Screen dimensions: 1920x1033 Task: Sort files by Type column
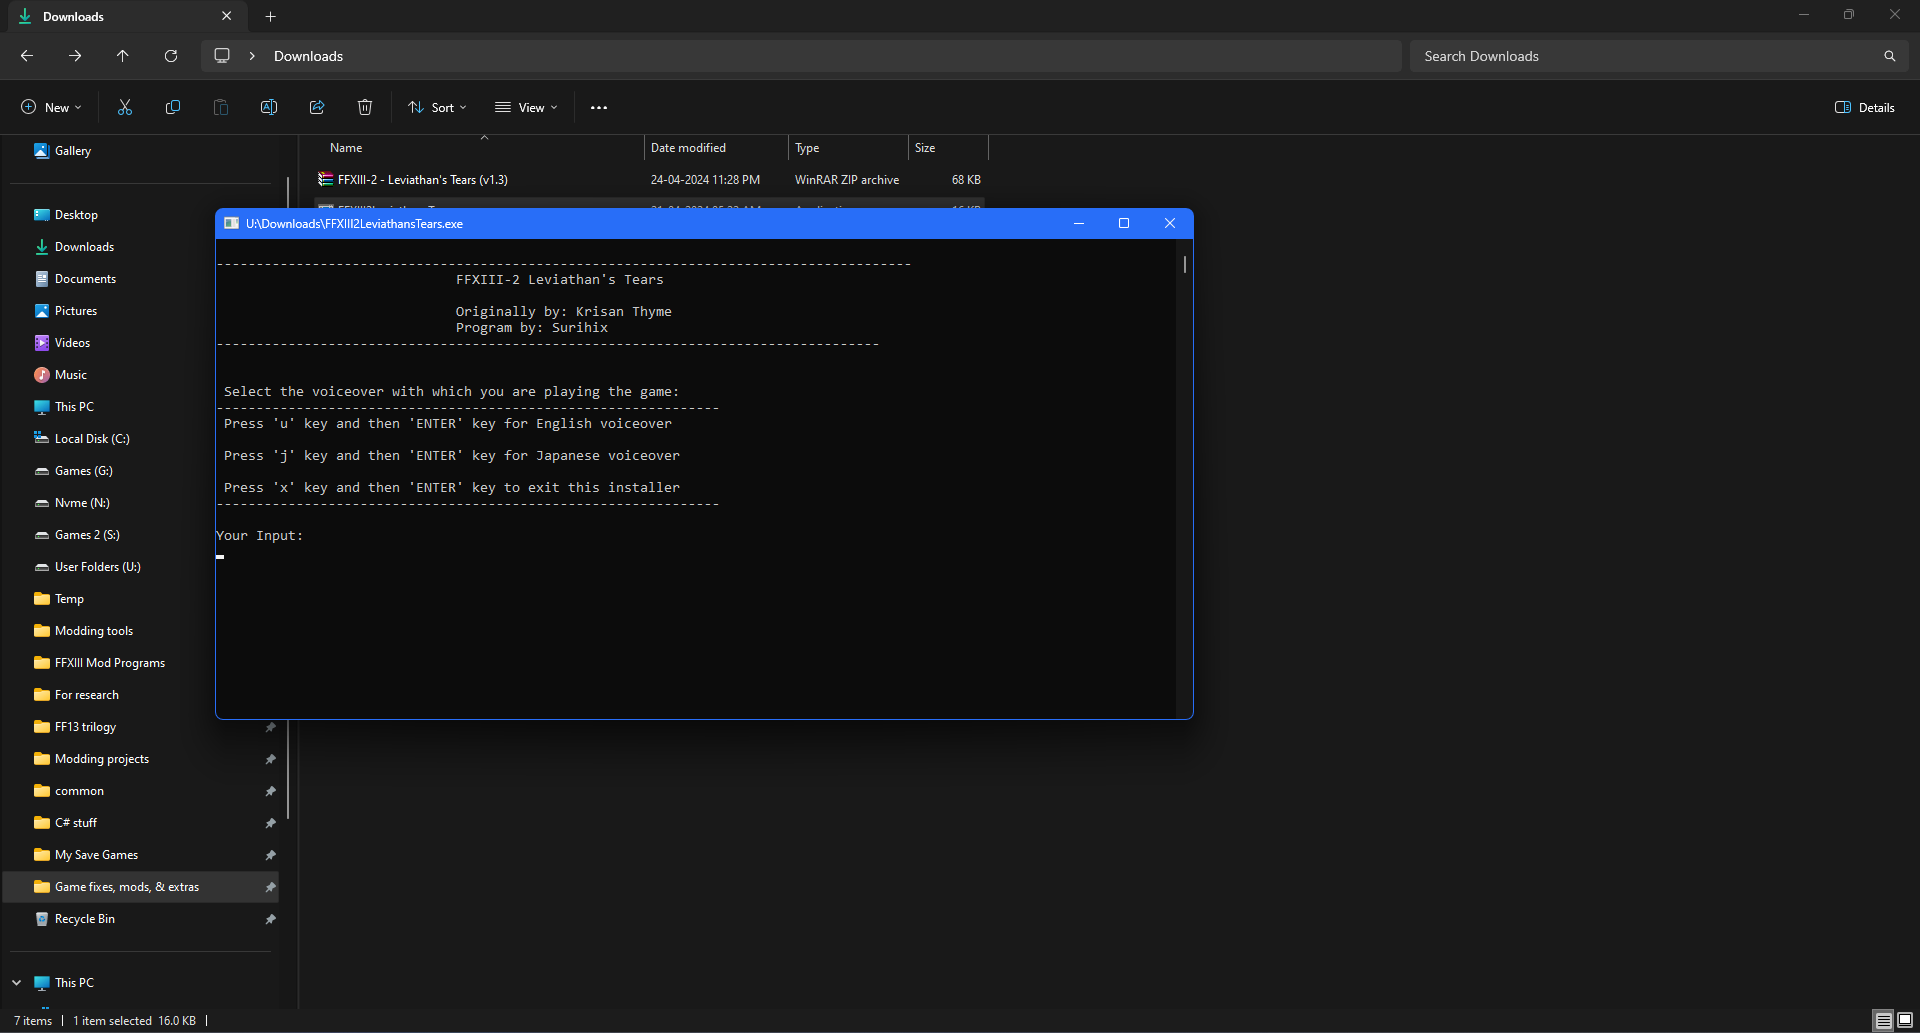click(x=848, y=147)
